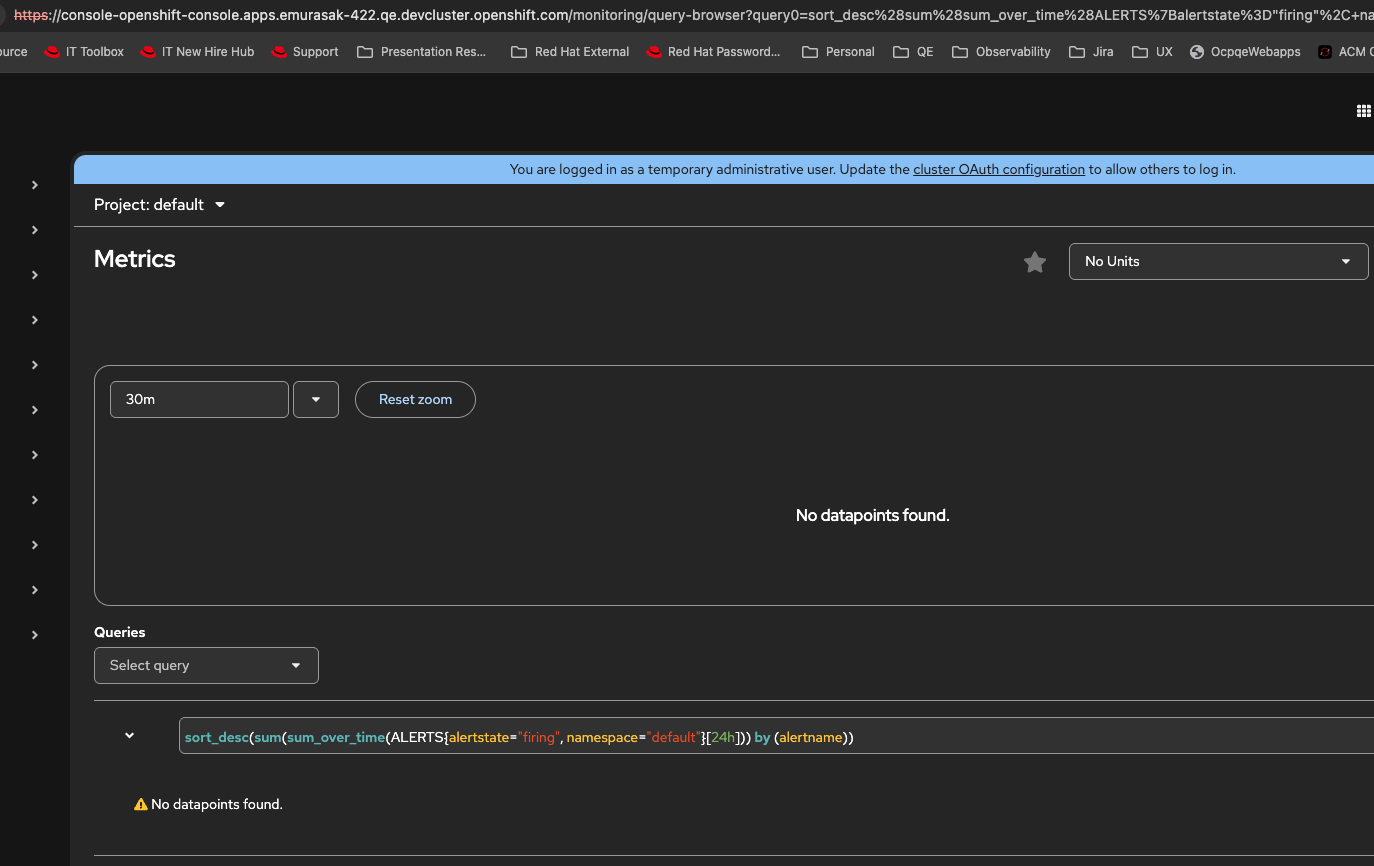Open the UX bookmark folder
This screenshot has height=866, width=1374.
1152,52
